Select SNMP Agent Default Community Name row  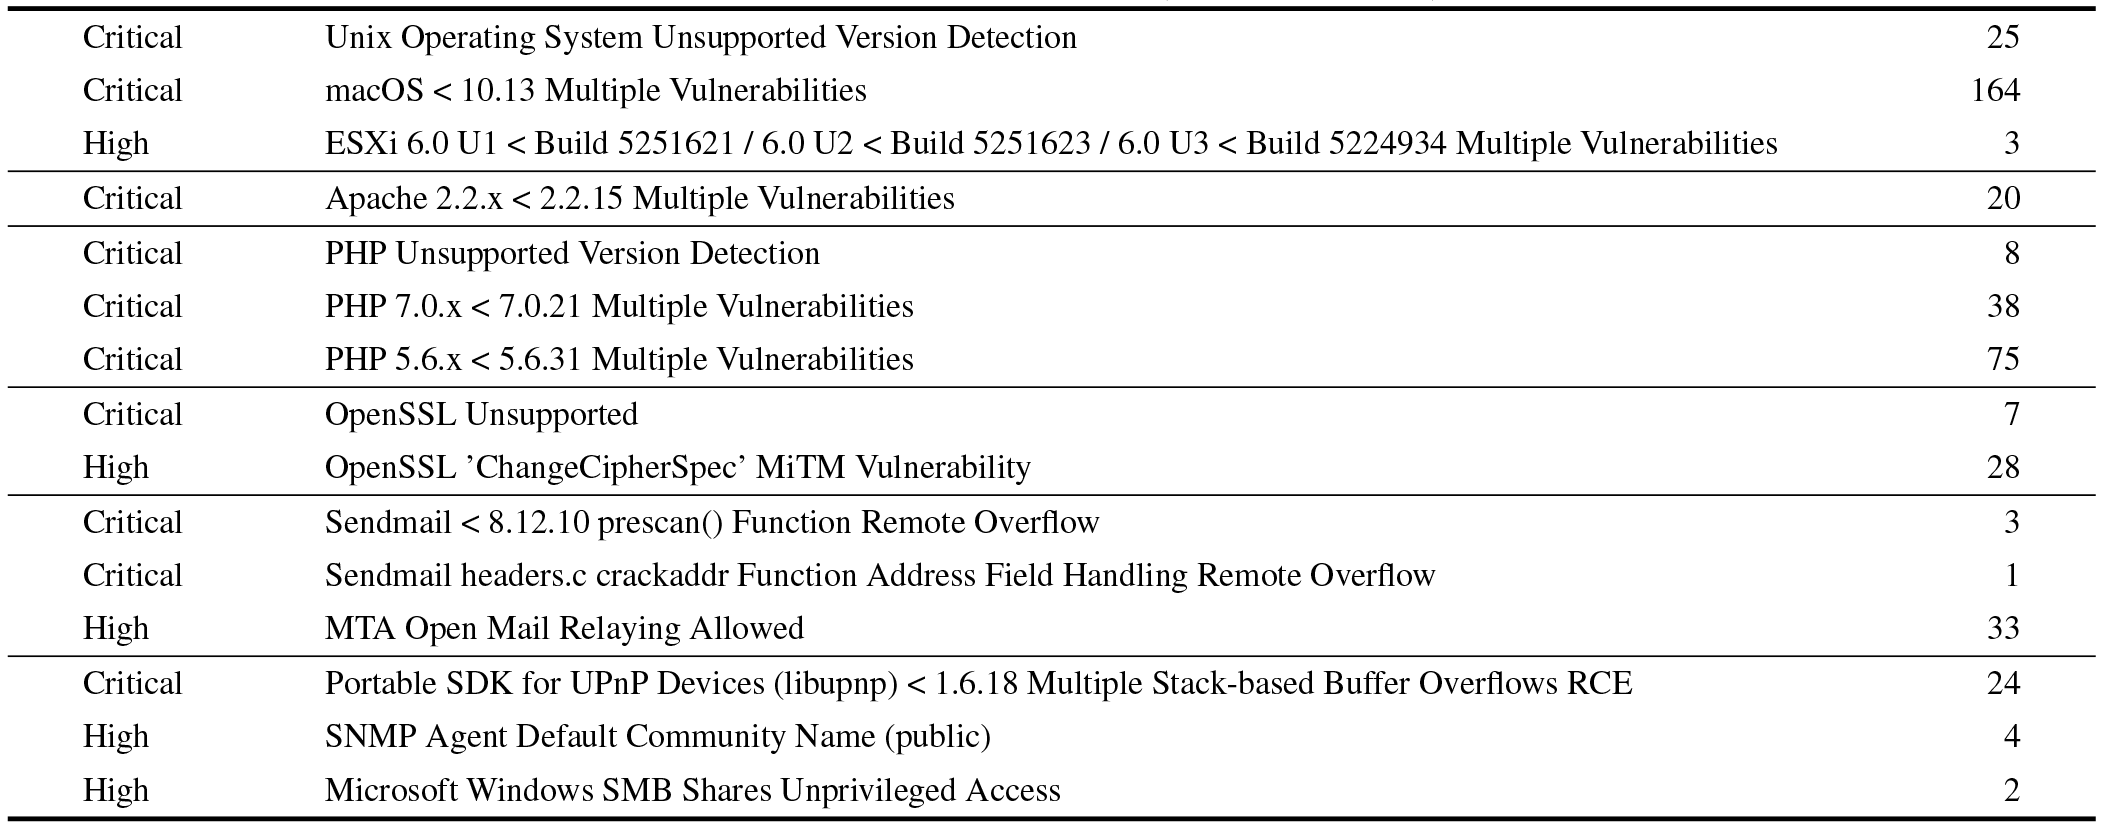1052,737
